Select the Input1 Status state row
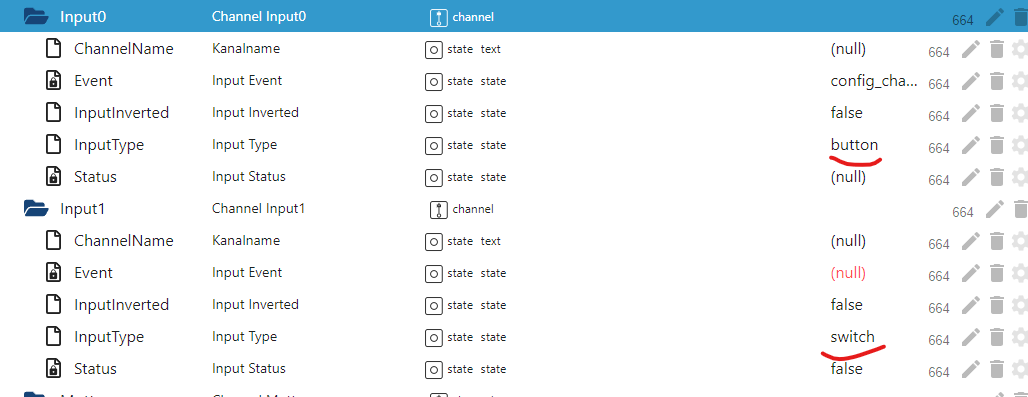 point(514,369)
